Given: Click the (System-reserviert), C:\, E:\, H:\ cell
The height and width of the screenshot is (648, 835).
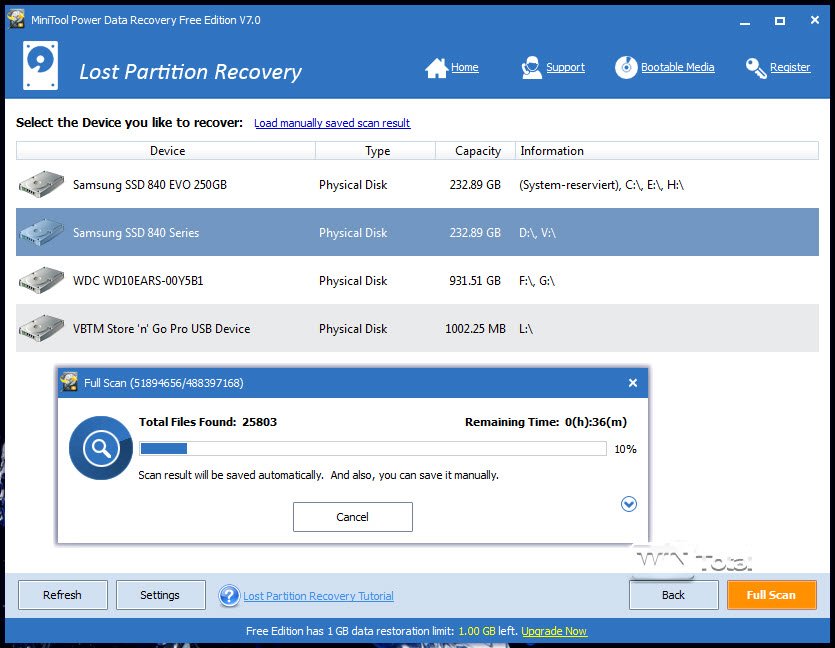Looking at the screenshot, I should point(601,185).
